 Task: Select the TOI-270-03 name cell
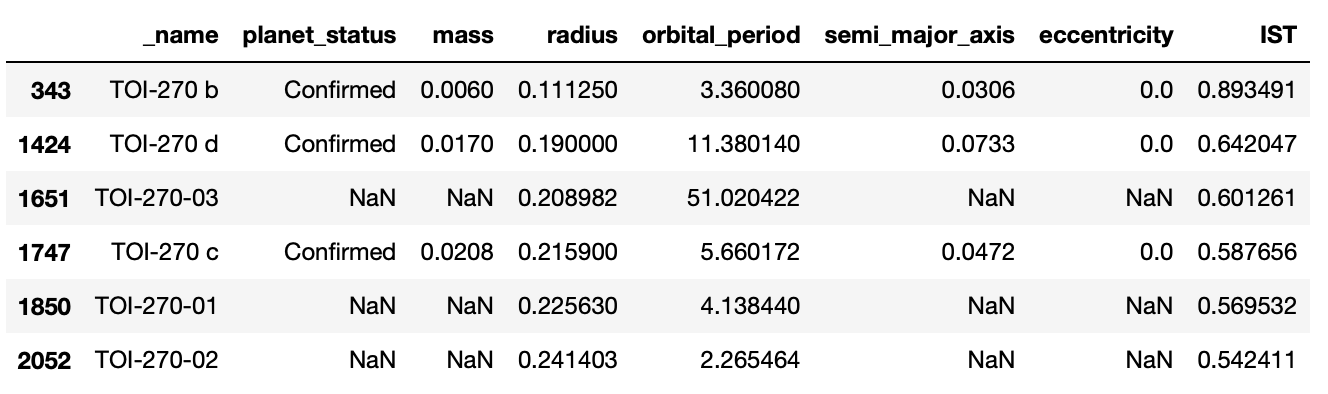tap(156, 198)
